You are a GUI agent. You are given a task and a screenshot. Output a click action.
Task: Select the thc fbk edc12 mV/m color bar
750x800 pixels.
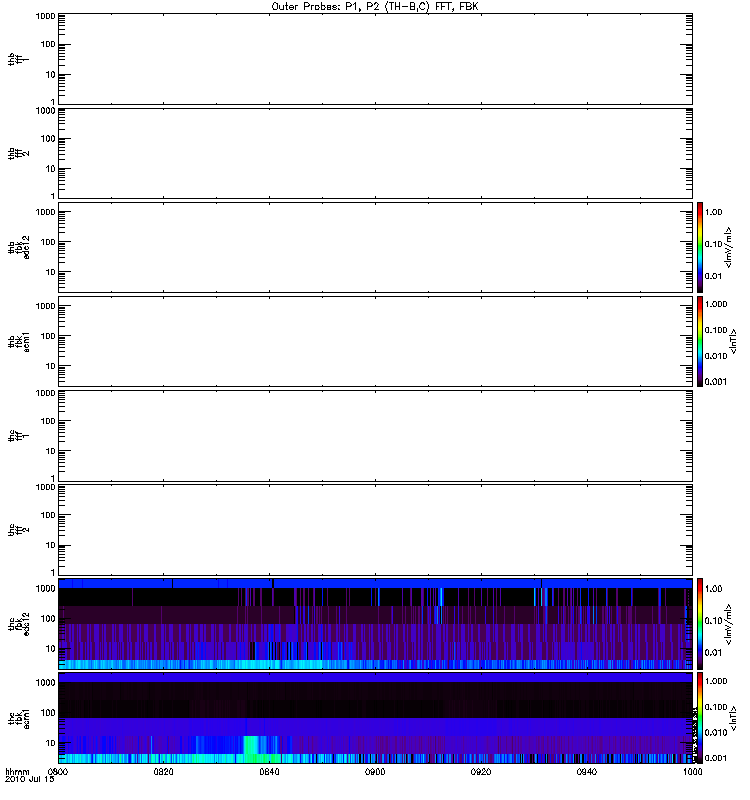700,623
